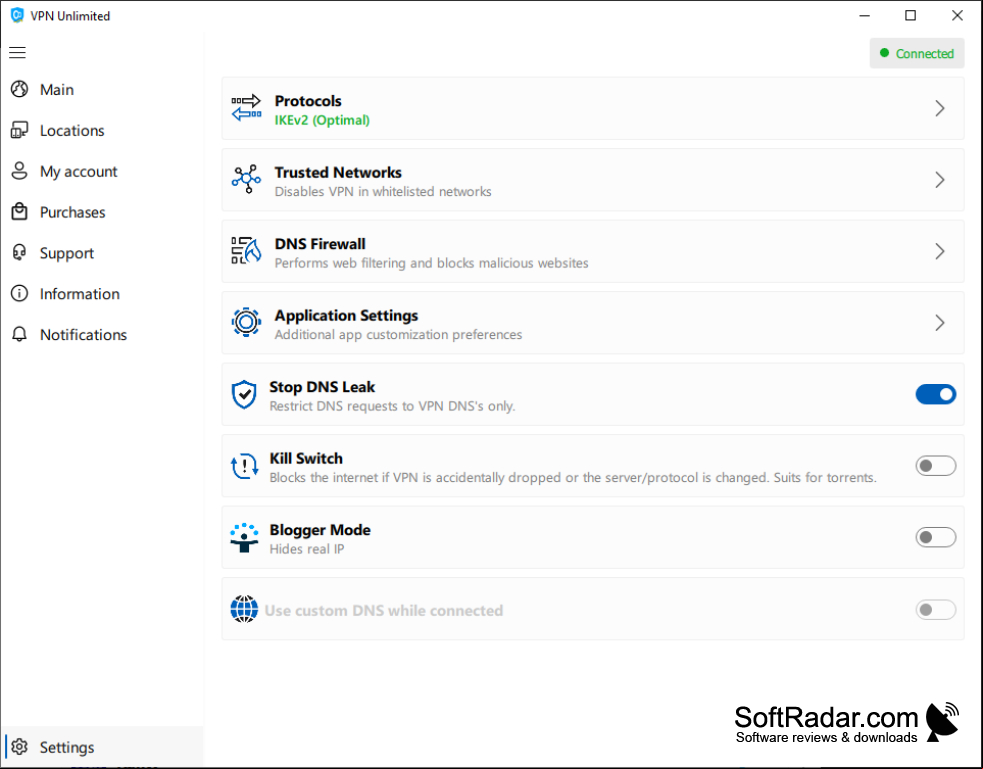
Task: Click the Use custom DNS while connected label
Action: pyautogui.click(x=384, y=610)
